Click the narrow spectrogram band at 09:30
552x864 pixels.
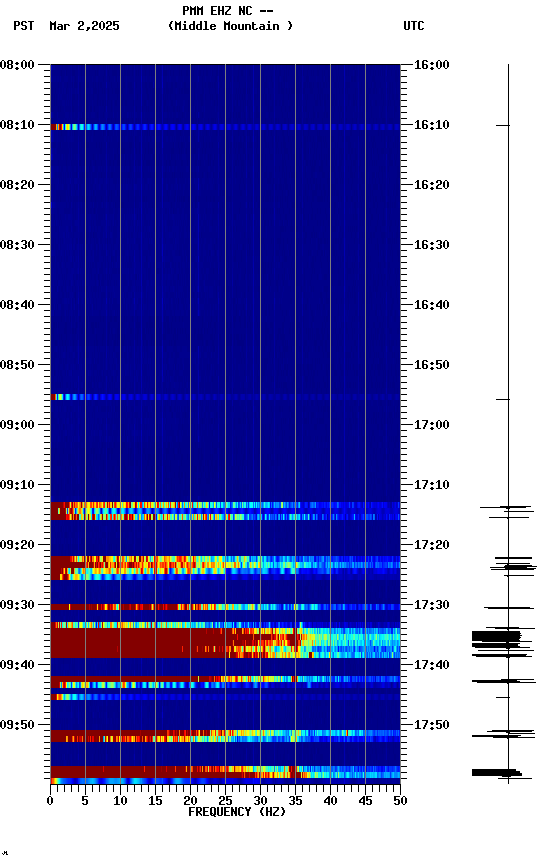[x=225, y=607]
